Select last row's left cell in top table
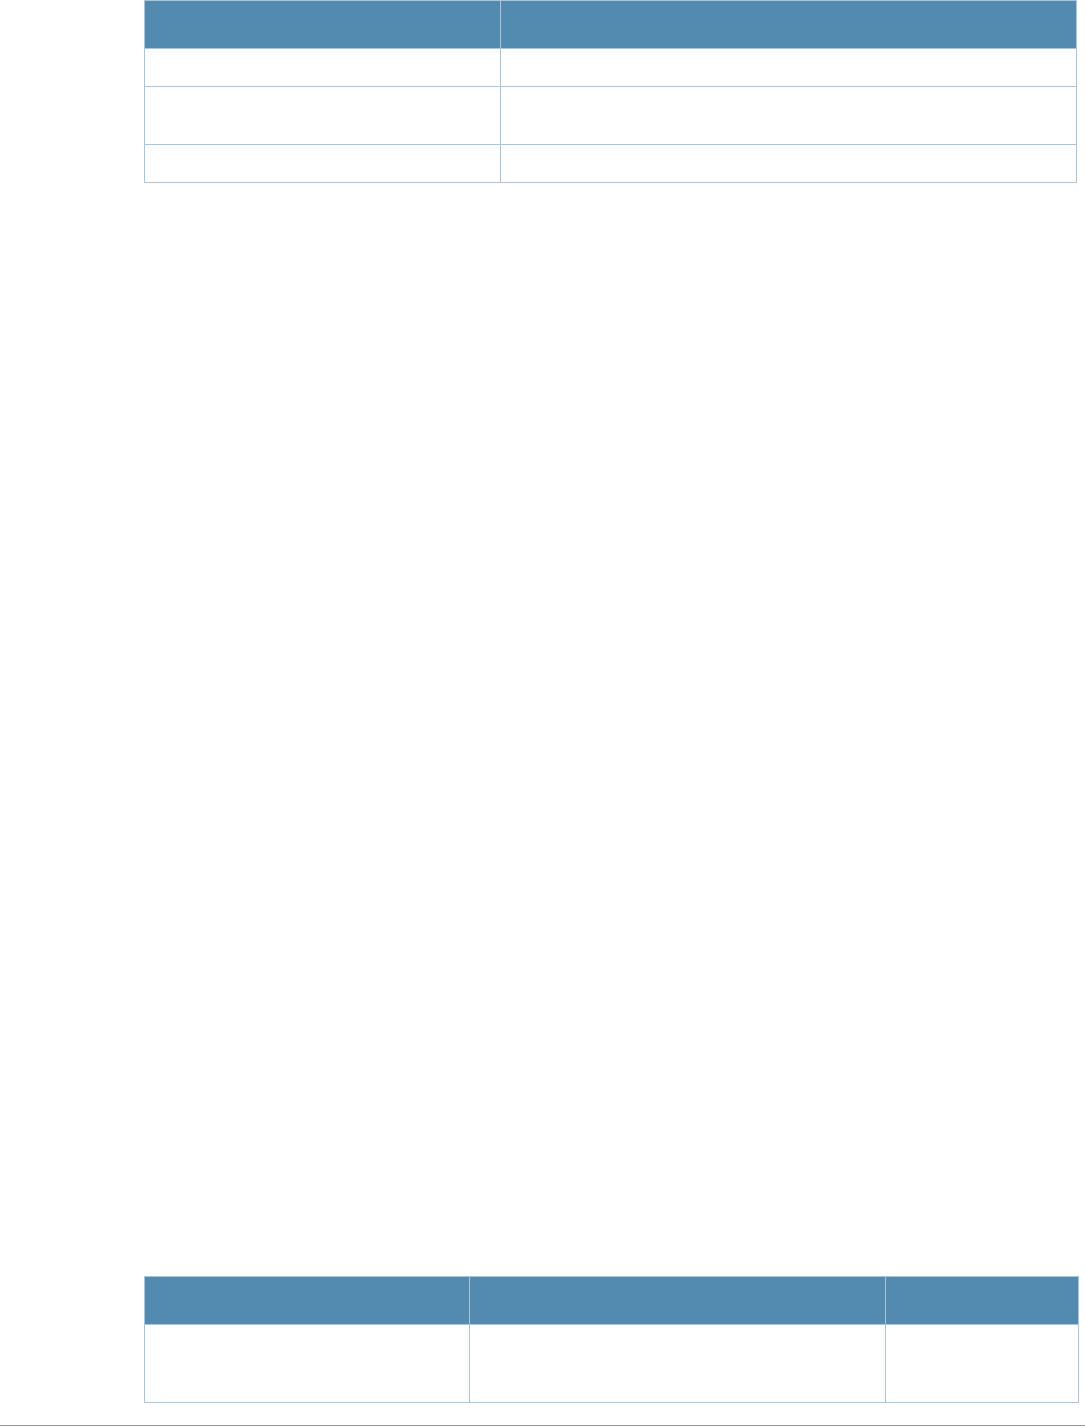The image size is (1085, 1426). click(322, 163)
